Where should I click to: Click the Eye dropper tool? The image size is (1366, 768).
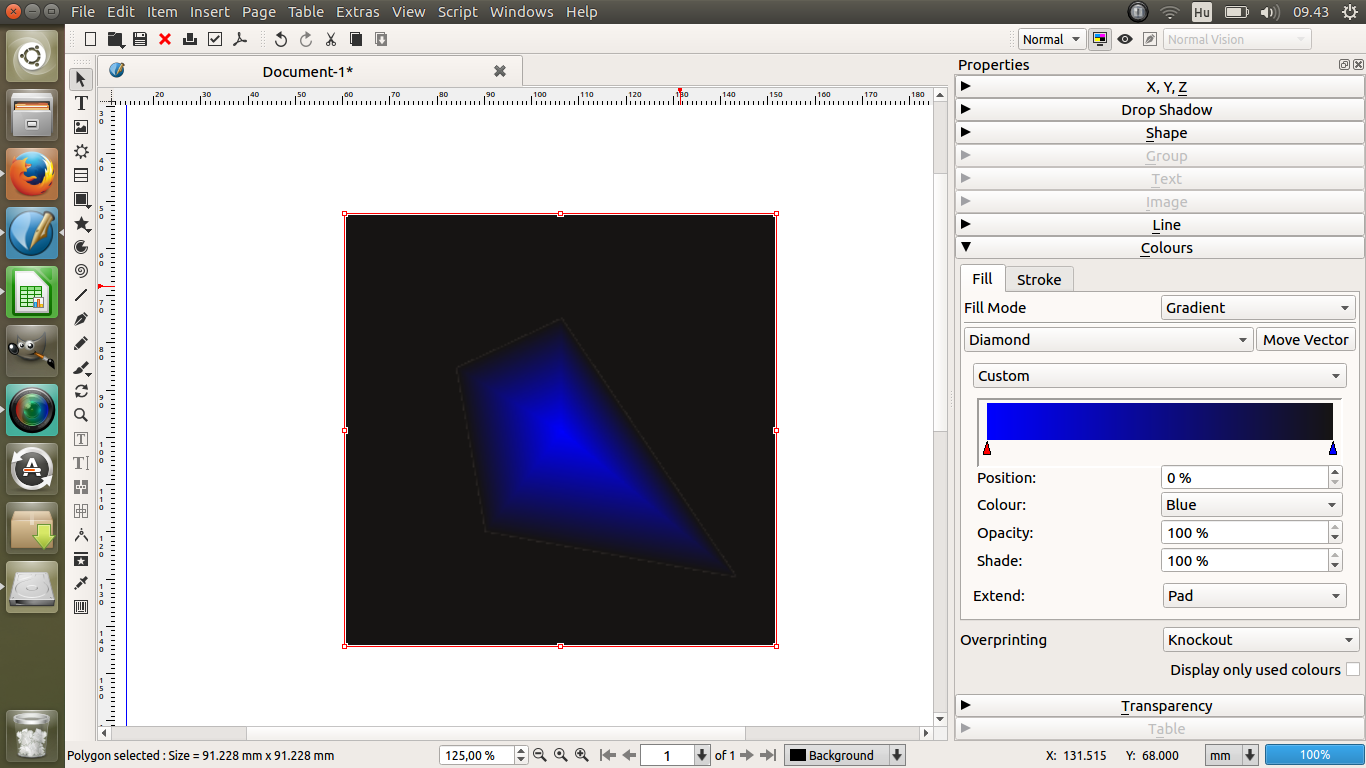[x=81, y=583]
